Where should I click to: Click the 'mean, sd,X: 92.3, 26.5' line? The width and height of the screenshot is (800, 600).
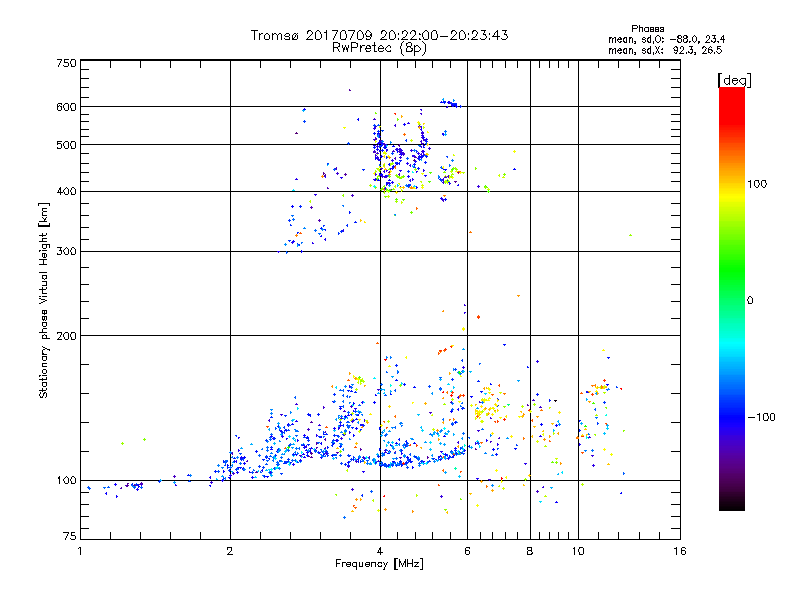pos(665,50)
